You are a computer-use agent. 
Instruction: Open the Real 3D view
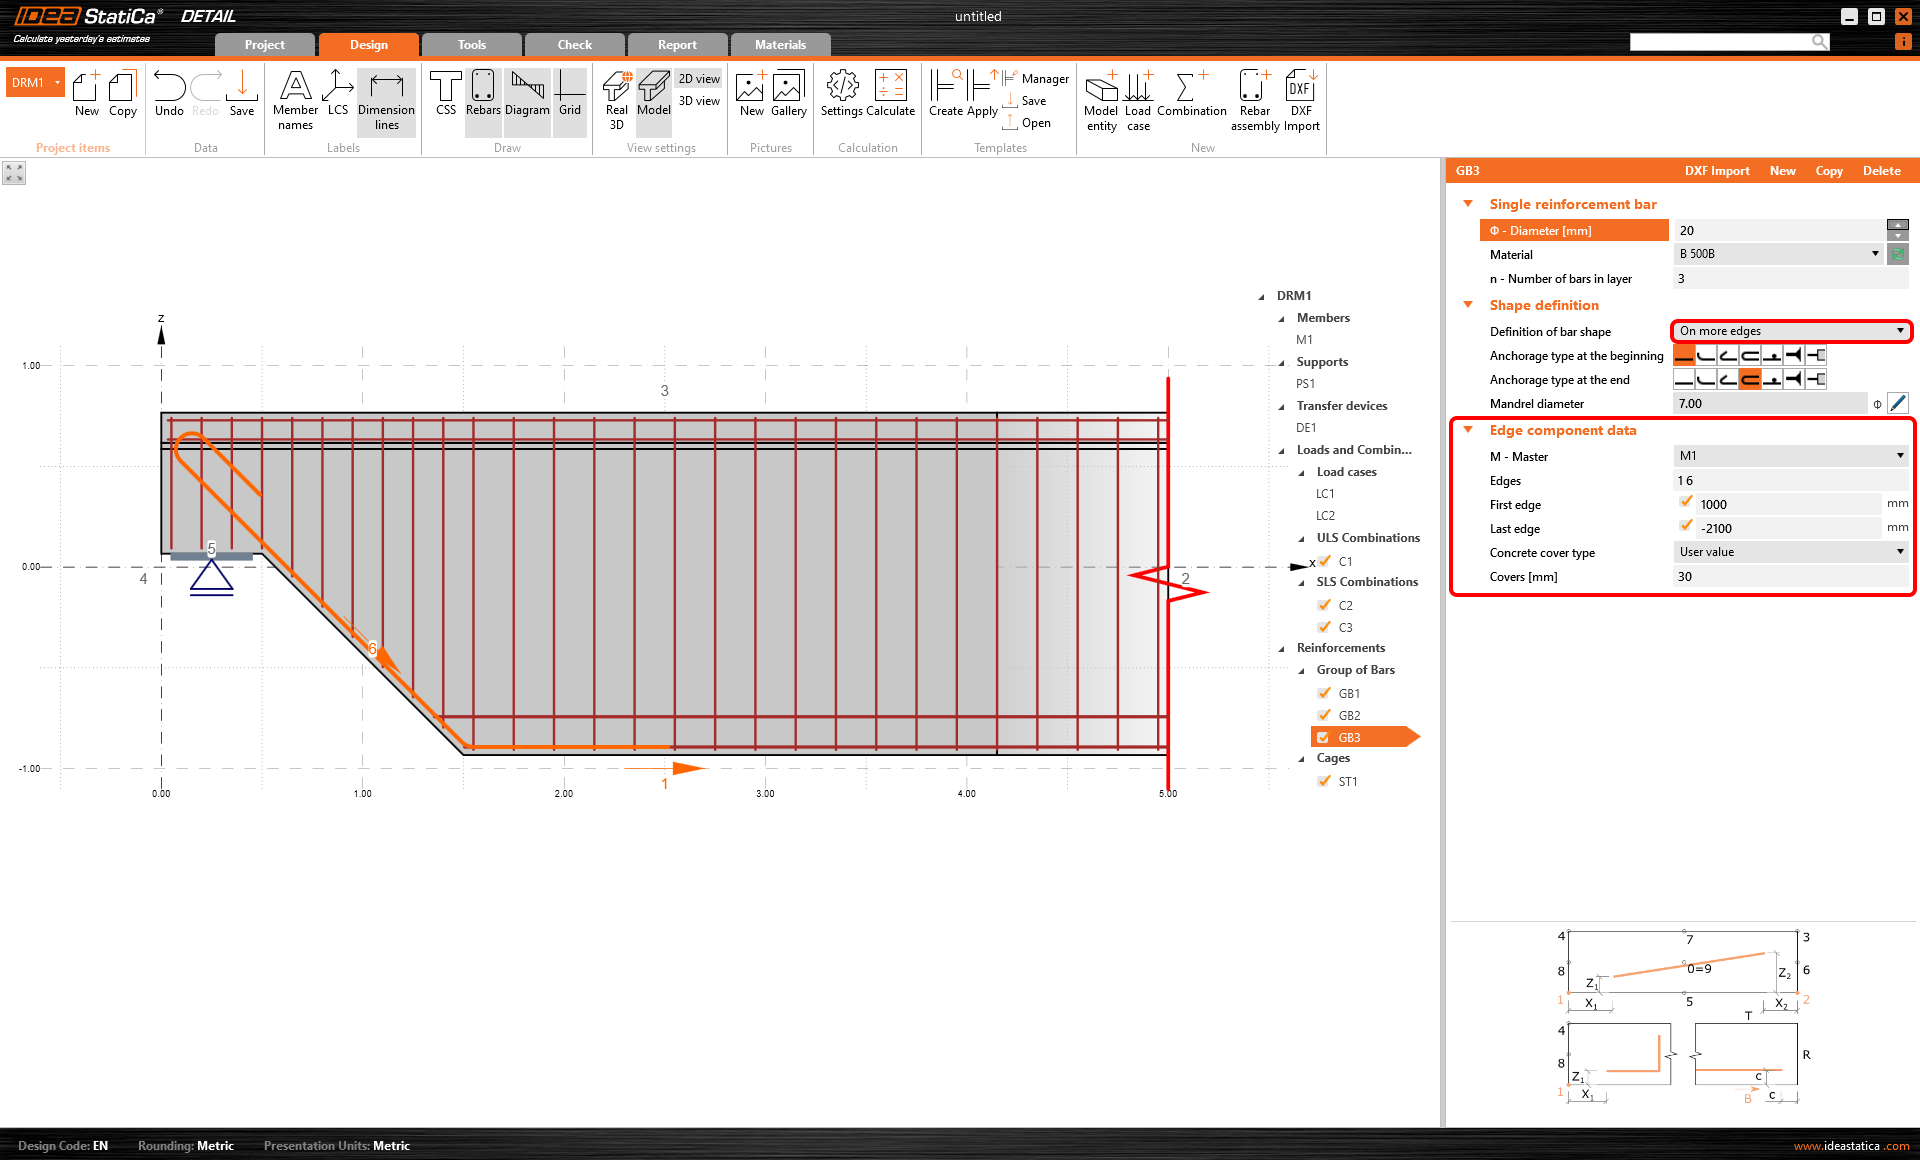pyautogui.click(x=615, y=97)
